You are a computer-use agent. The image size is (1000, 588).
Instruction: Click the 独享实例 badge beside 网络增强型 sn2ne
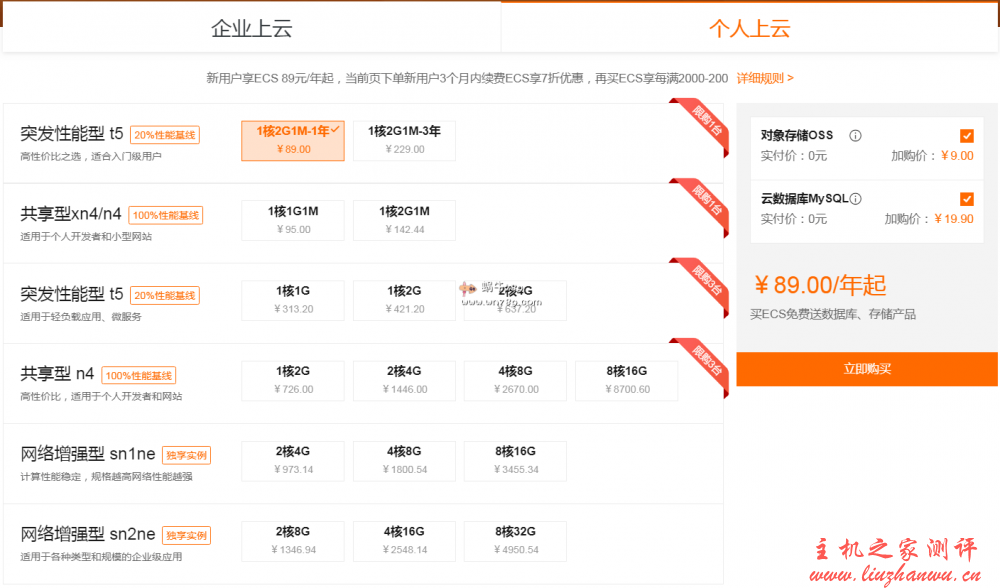tap(189, 535)
